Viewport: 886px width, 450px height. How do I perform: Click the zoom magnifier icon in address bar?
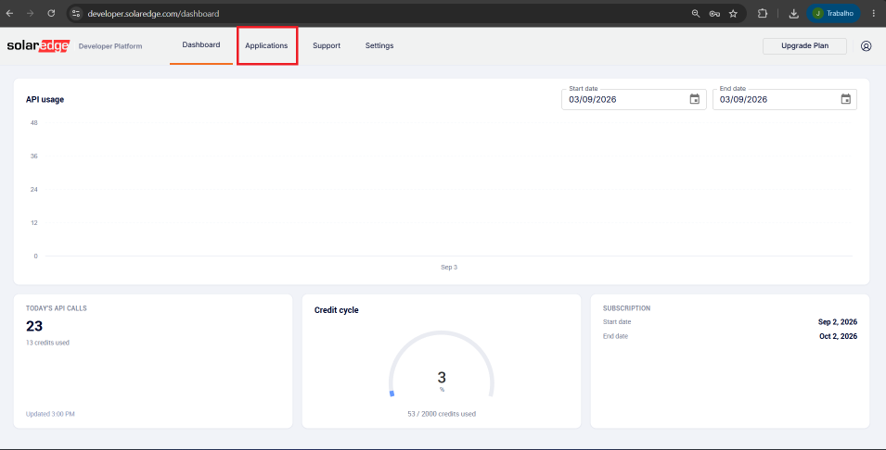tap(696, 14)
